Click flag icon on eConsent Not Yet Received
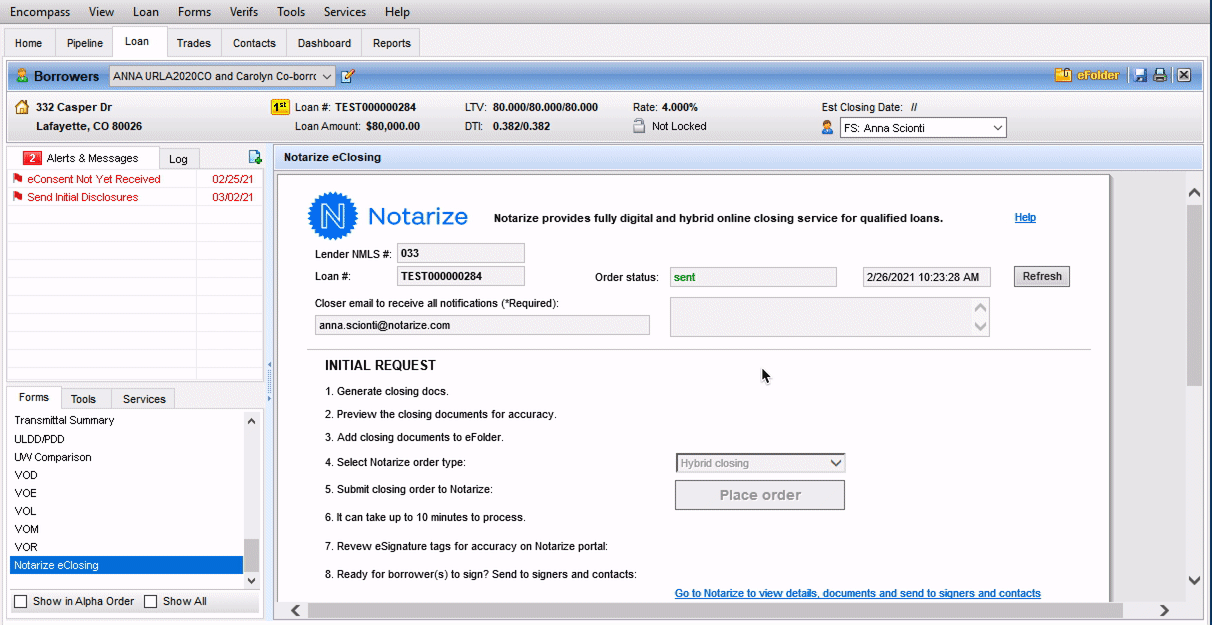The width and height of the screenshot is (1212, 625). coord(18,179)
